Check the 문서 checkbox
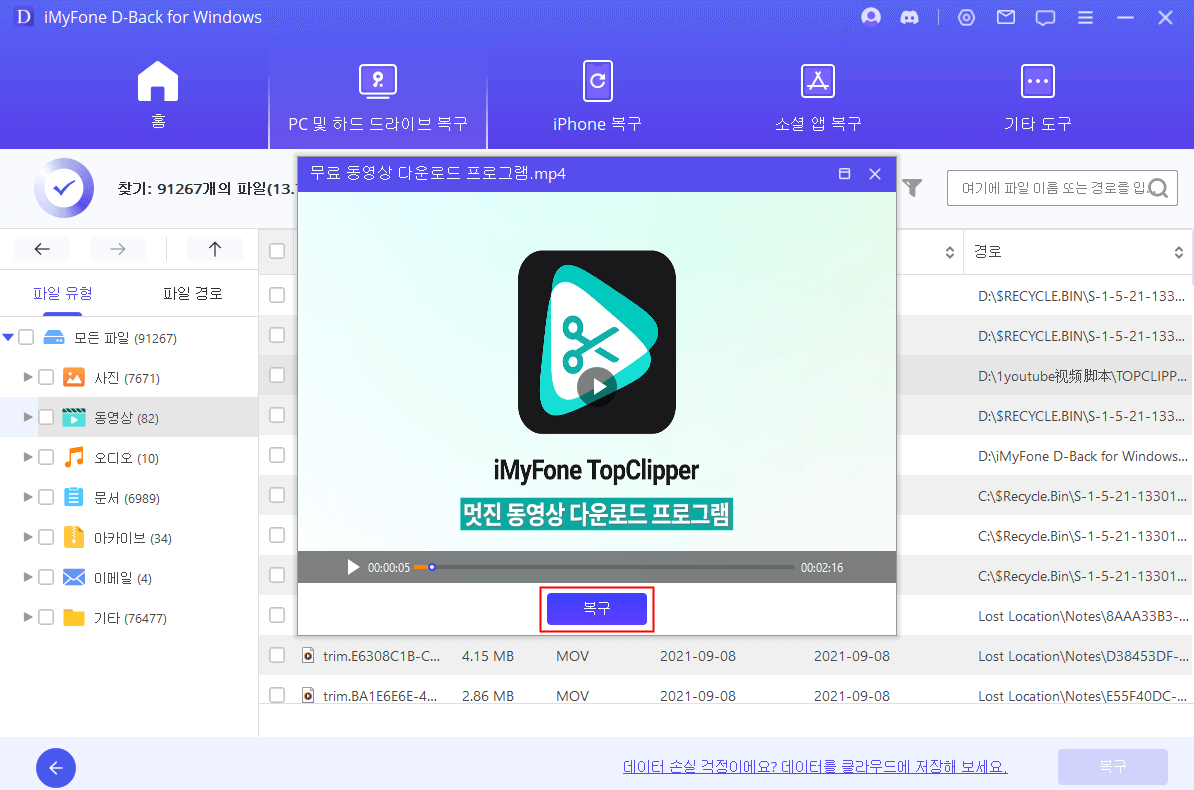 tap(46, 497)
